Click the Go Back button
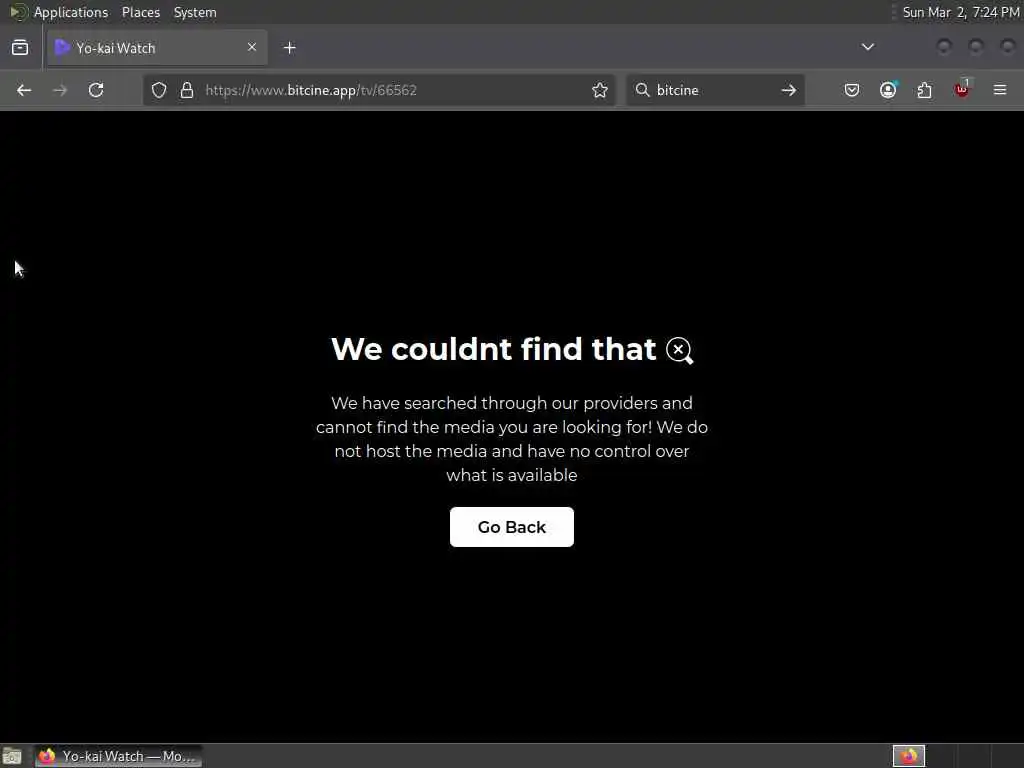This screenshot has height=768, width=1024. (512, 527)
